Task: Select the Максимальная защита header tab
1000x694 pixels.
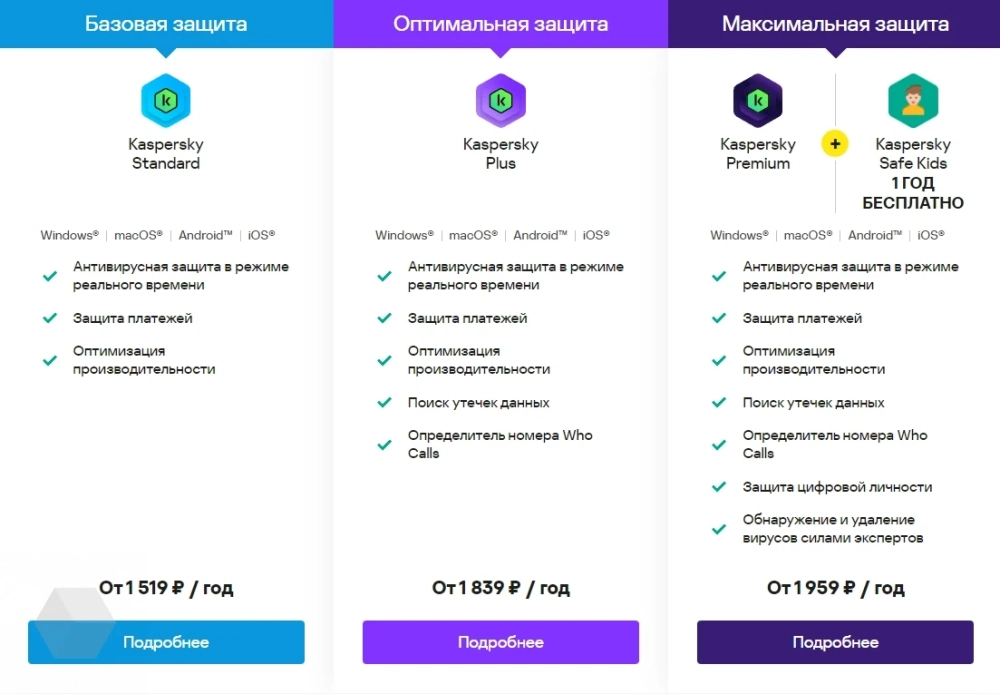Action: coord(835,23)
